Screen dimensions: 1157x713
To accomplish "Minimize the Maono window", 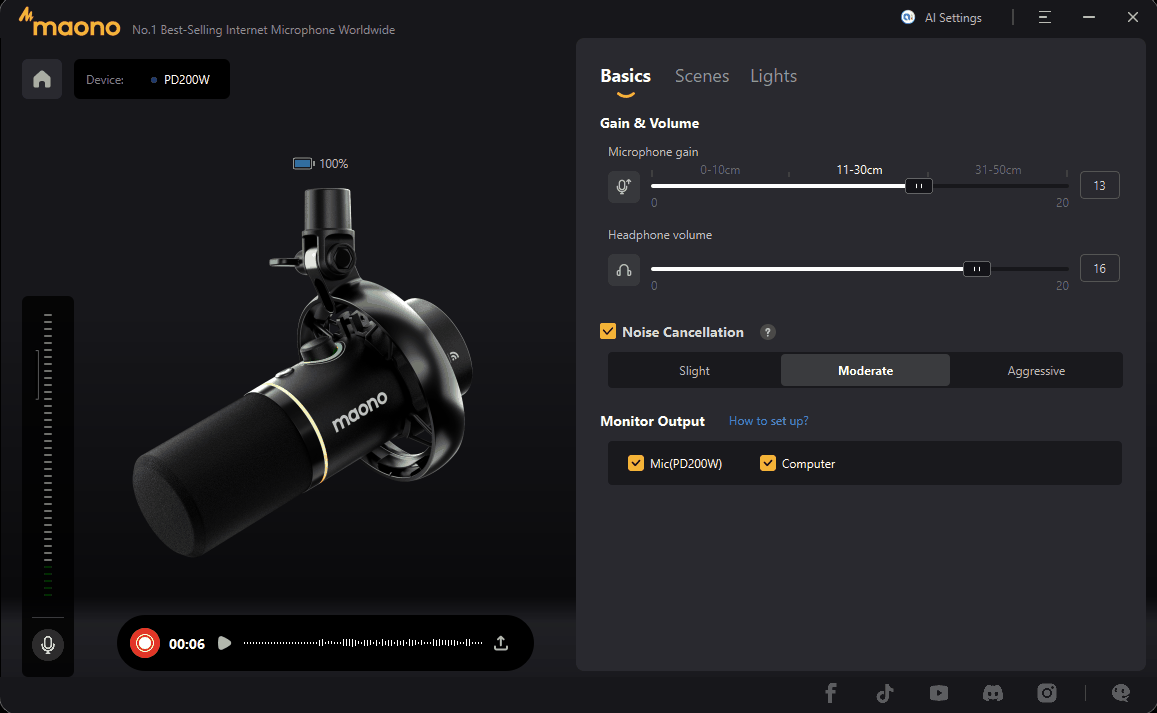I will [1089, 17].
